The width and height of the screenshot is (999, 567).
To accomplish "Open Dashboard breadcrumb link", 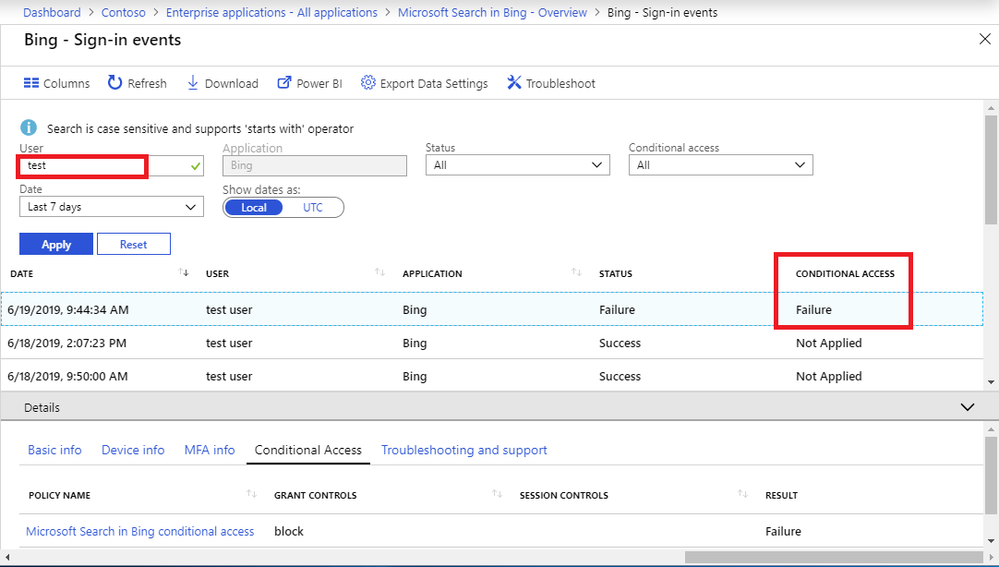I will (x=52, y=12).
